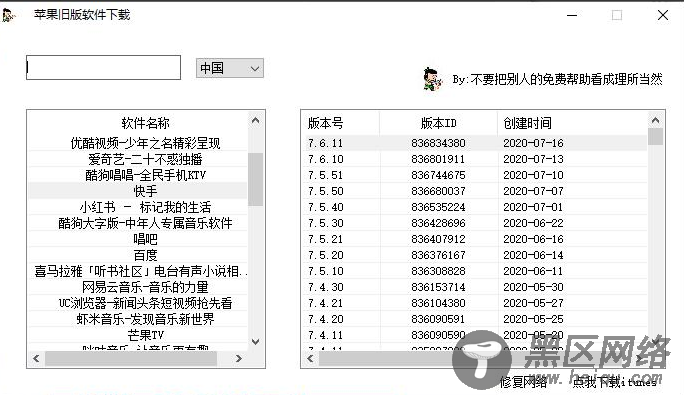
Task: Click the app icon in the title bar
Action: coord(8,15)
